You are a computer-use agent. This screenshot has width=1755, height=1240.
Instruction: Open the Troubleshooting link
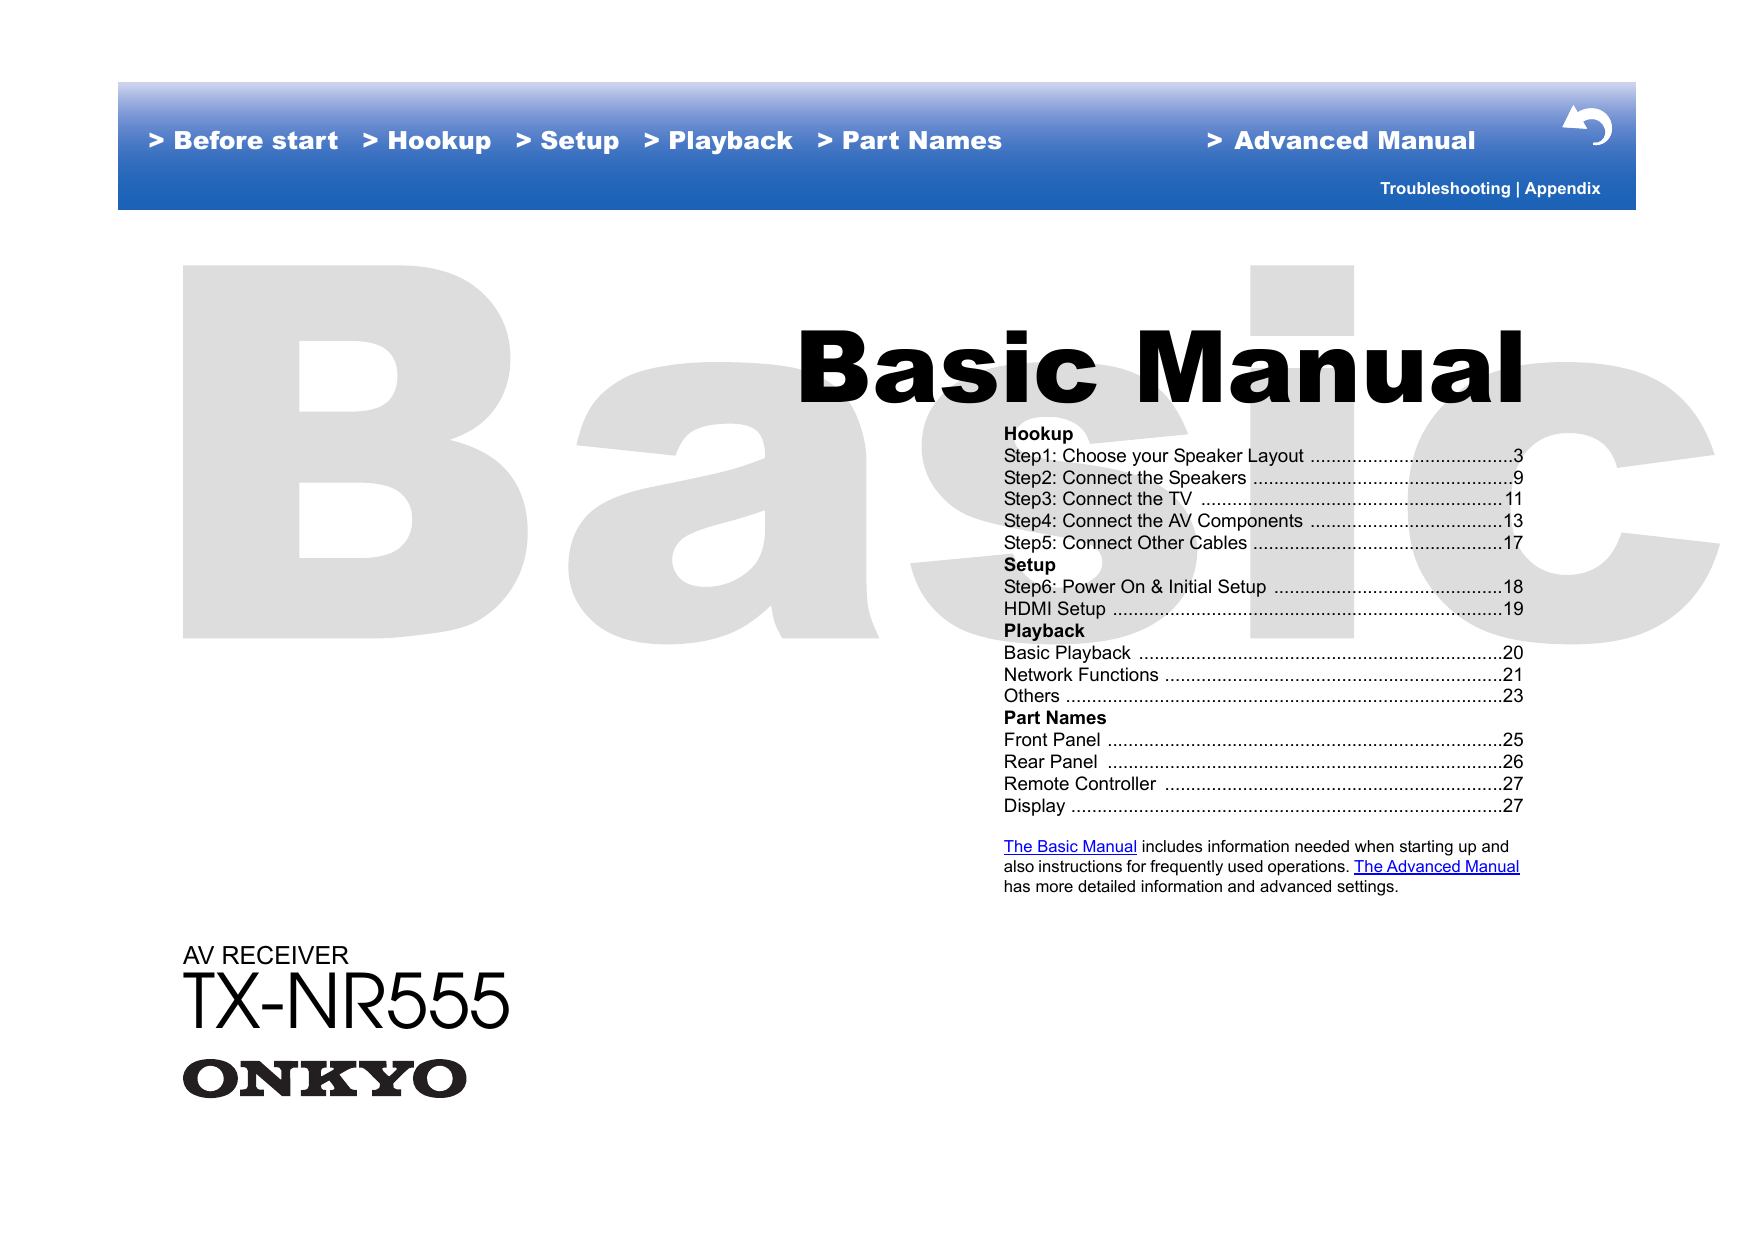tap(1445, 188)
